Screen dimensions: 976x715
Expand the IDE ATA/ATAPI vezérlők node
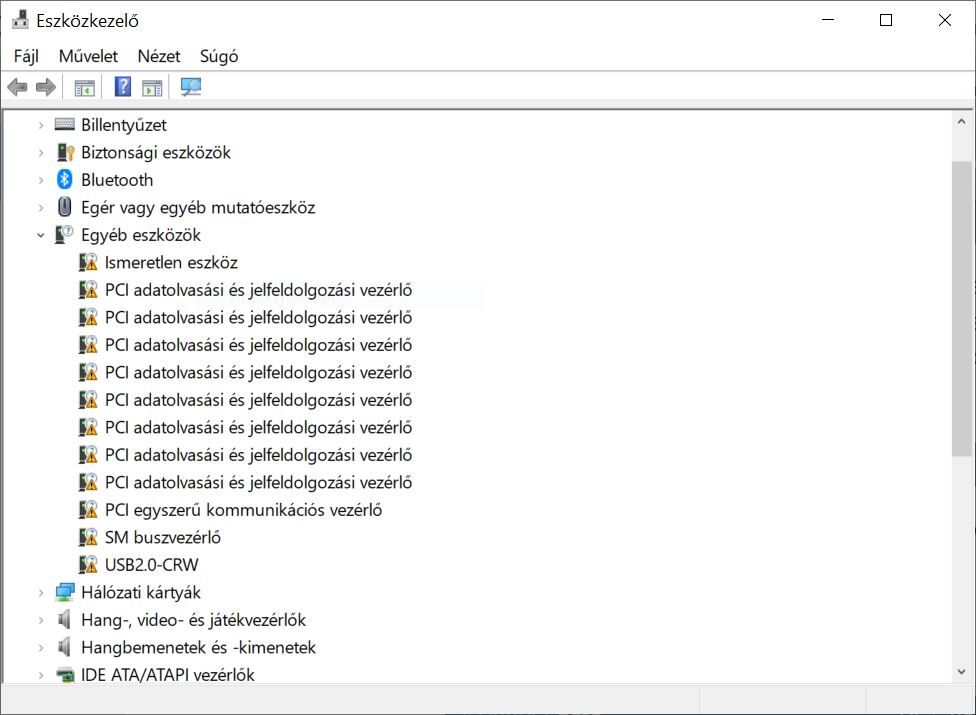pos(40,675)
